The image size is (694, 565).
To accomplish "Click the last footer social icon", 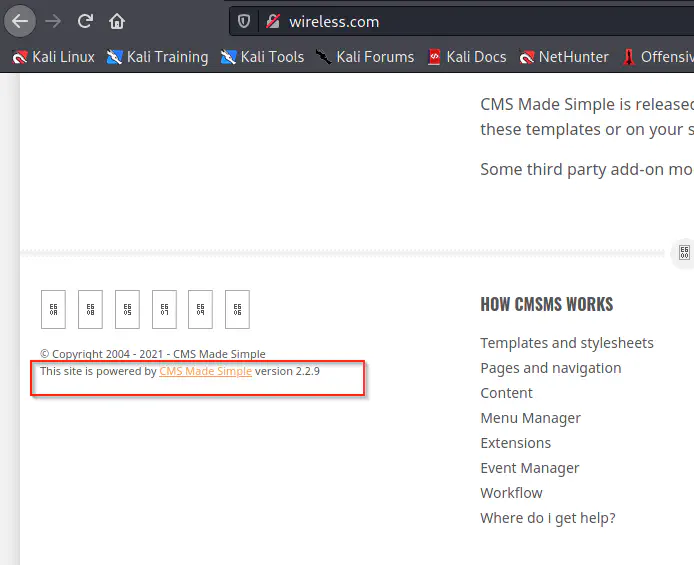I will (x=237, y=310).
